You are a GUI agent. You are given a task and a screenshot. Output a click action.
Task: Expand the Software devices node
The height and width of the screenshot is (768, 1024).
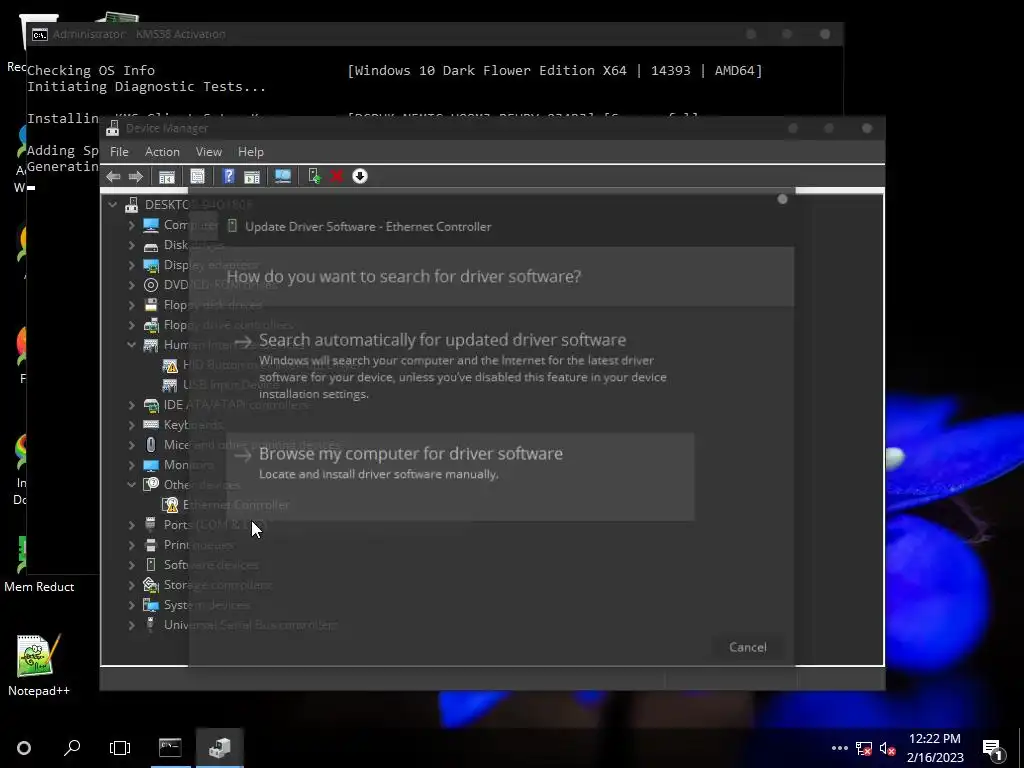[x=131, y=564]
